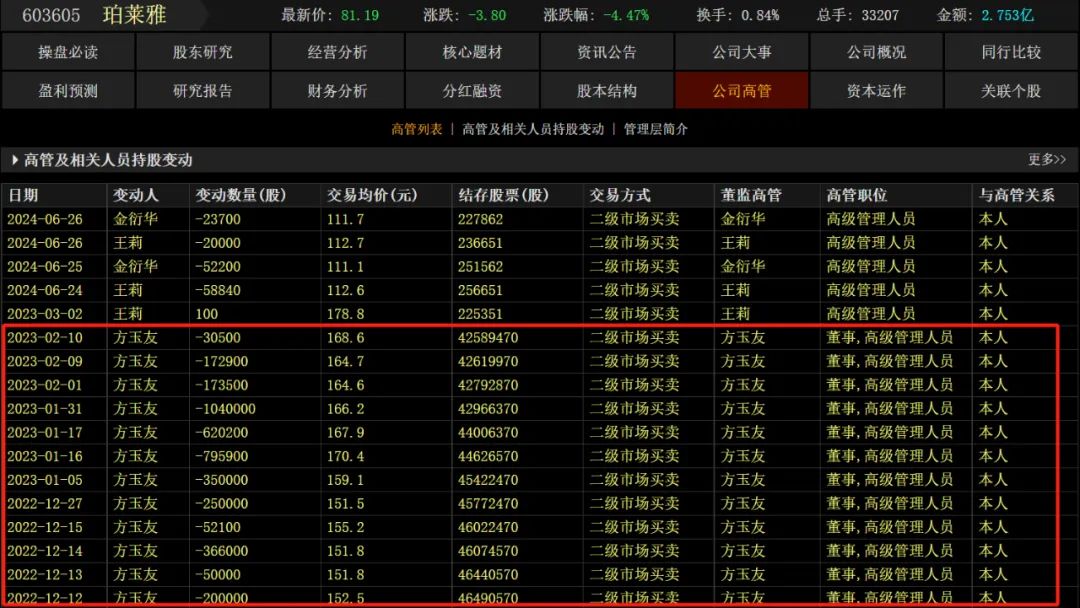The height and width of the screenshot is (608, 1080).
Task: Open 资讯公告 tab
Action: click(x=607, y=52)
